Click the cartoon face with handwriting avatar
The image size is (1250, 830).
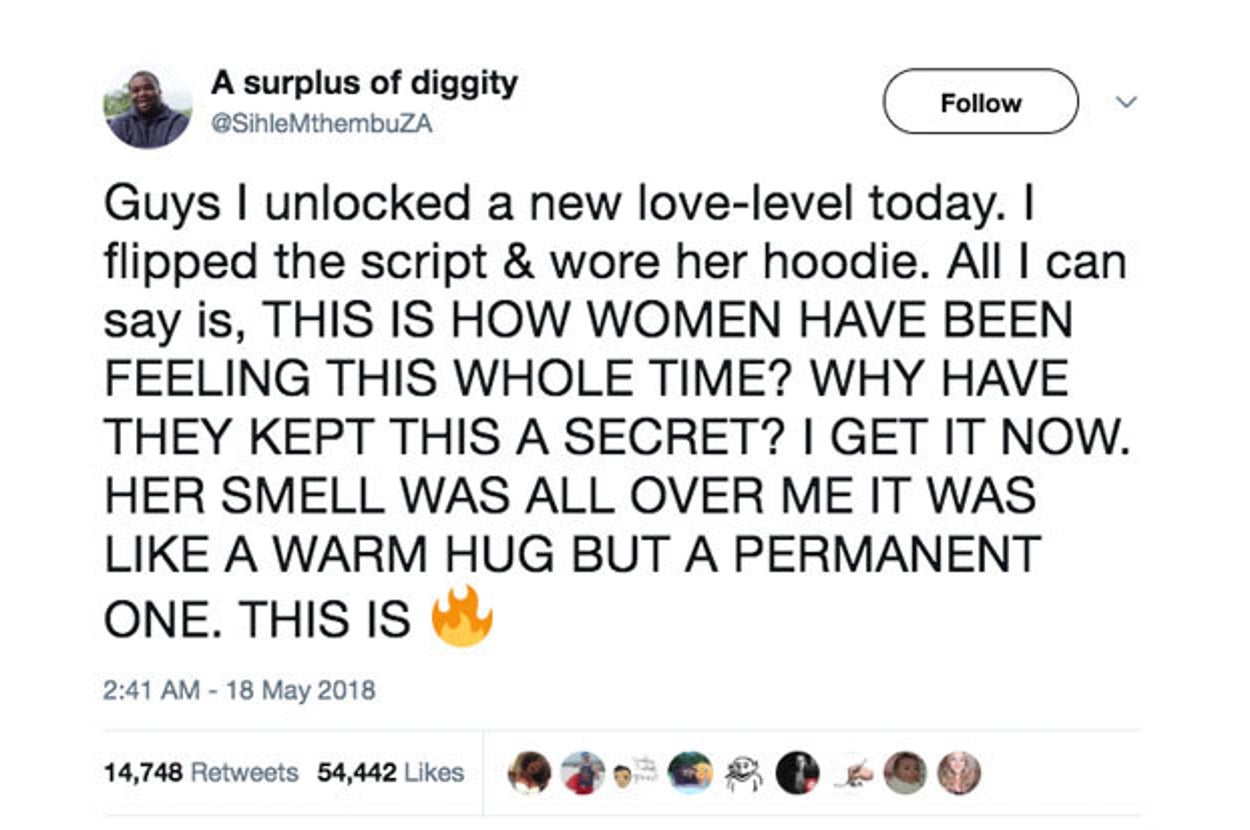point(636,773)
